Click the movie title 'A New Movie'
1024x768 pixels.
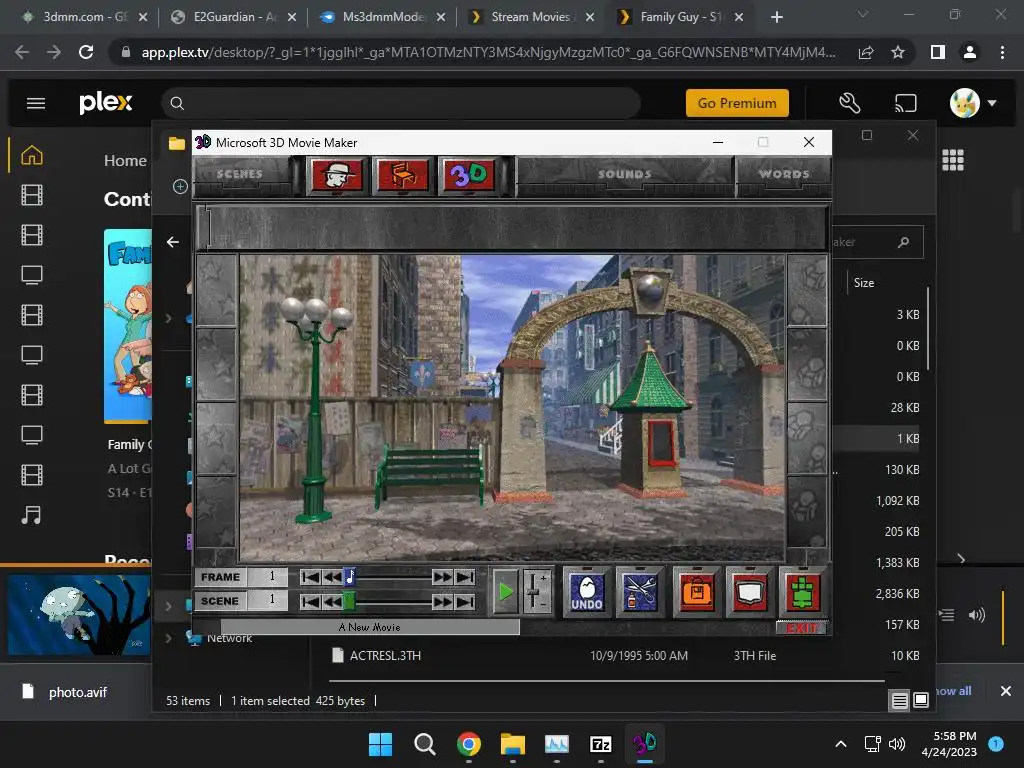coord(369,628)
